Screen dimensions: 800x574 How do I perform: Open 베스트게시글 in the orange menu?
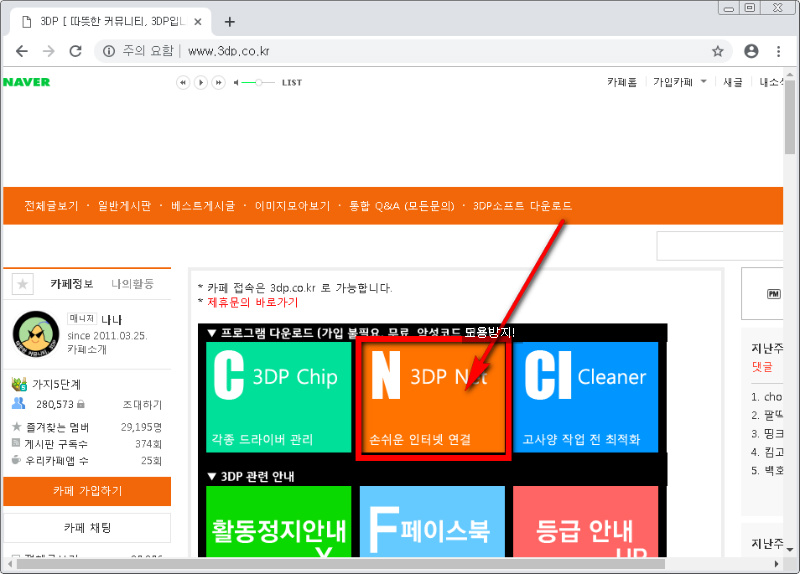203,206
